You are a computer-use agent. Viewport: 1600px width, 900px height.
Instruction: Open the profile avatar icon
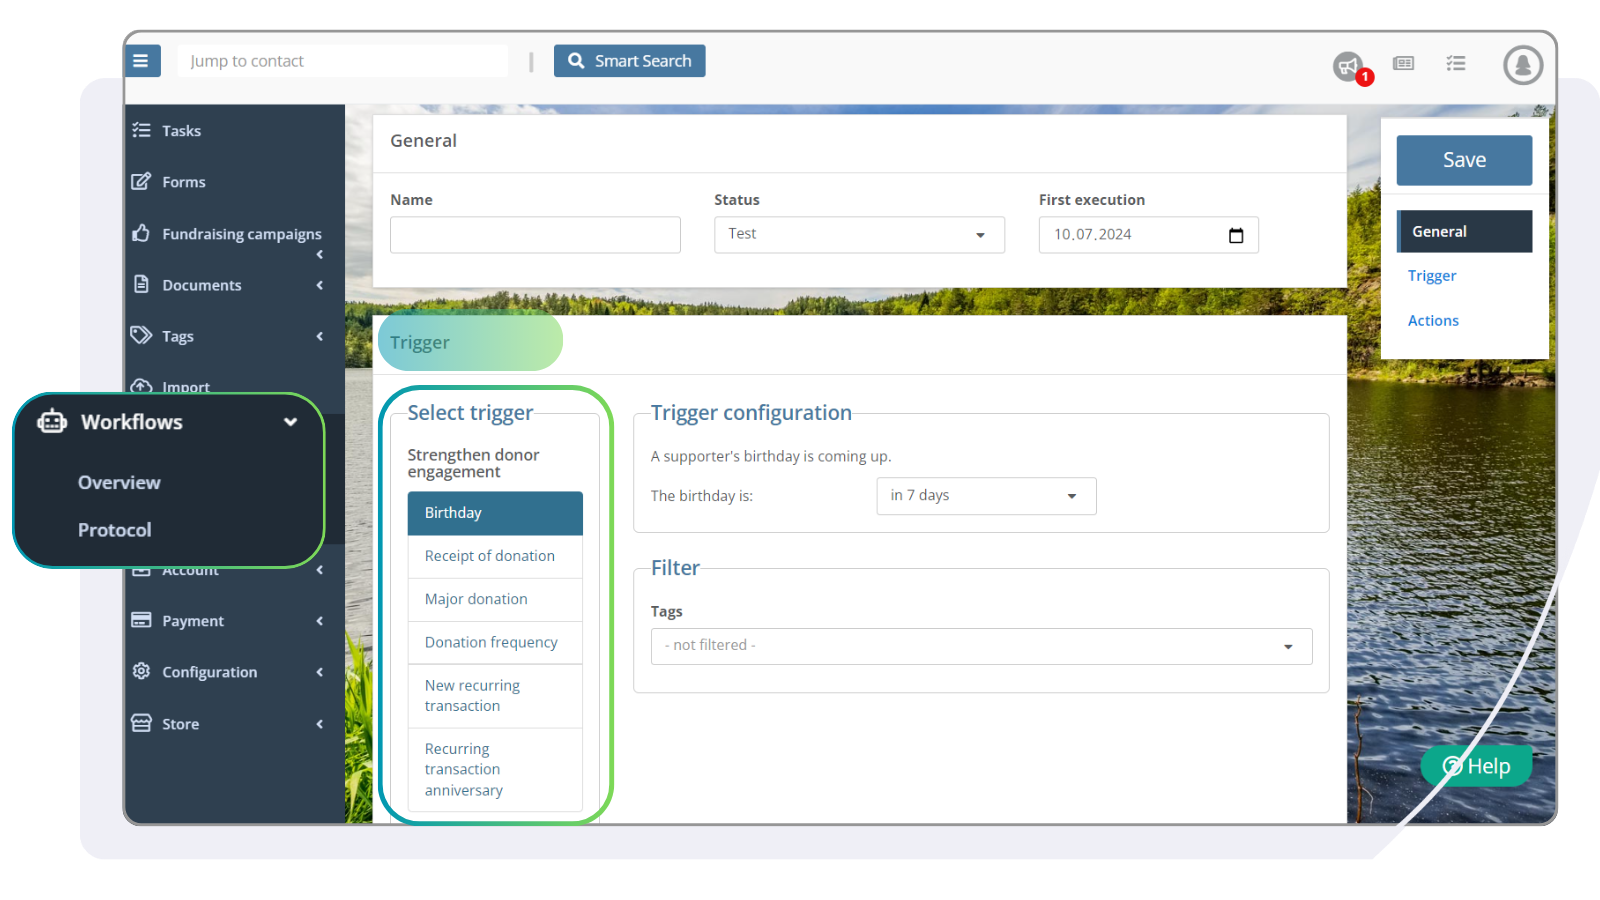coord(1521,66)
